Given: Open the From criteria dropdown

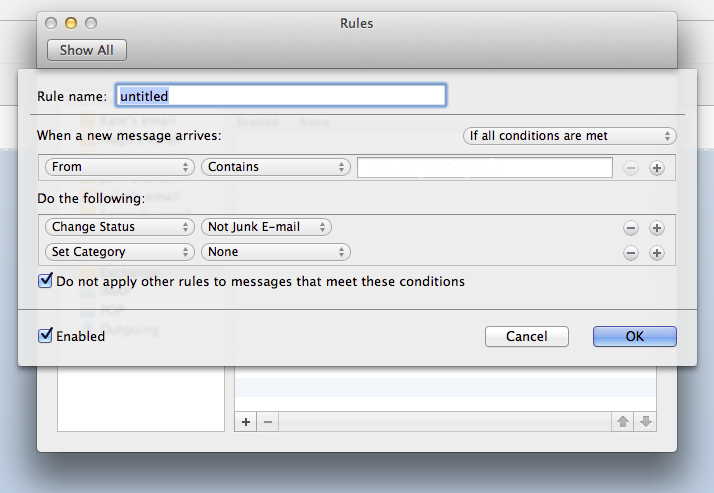Looking at the screenshot, I should [x=120, y=167].
